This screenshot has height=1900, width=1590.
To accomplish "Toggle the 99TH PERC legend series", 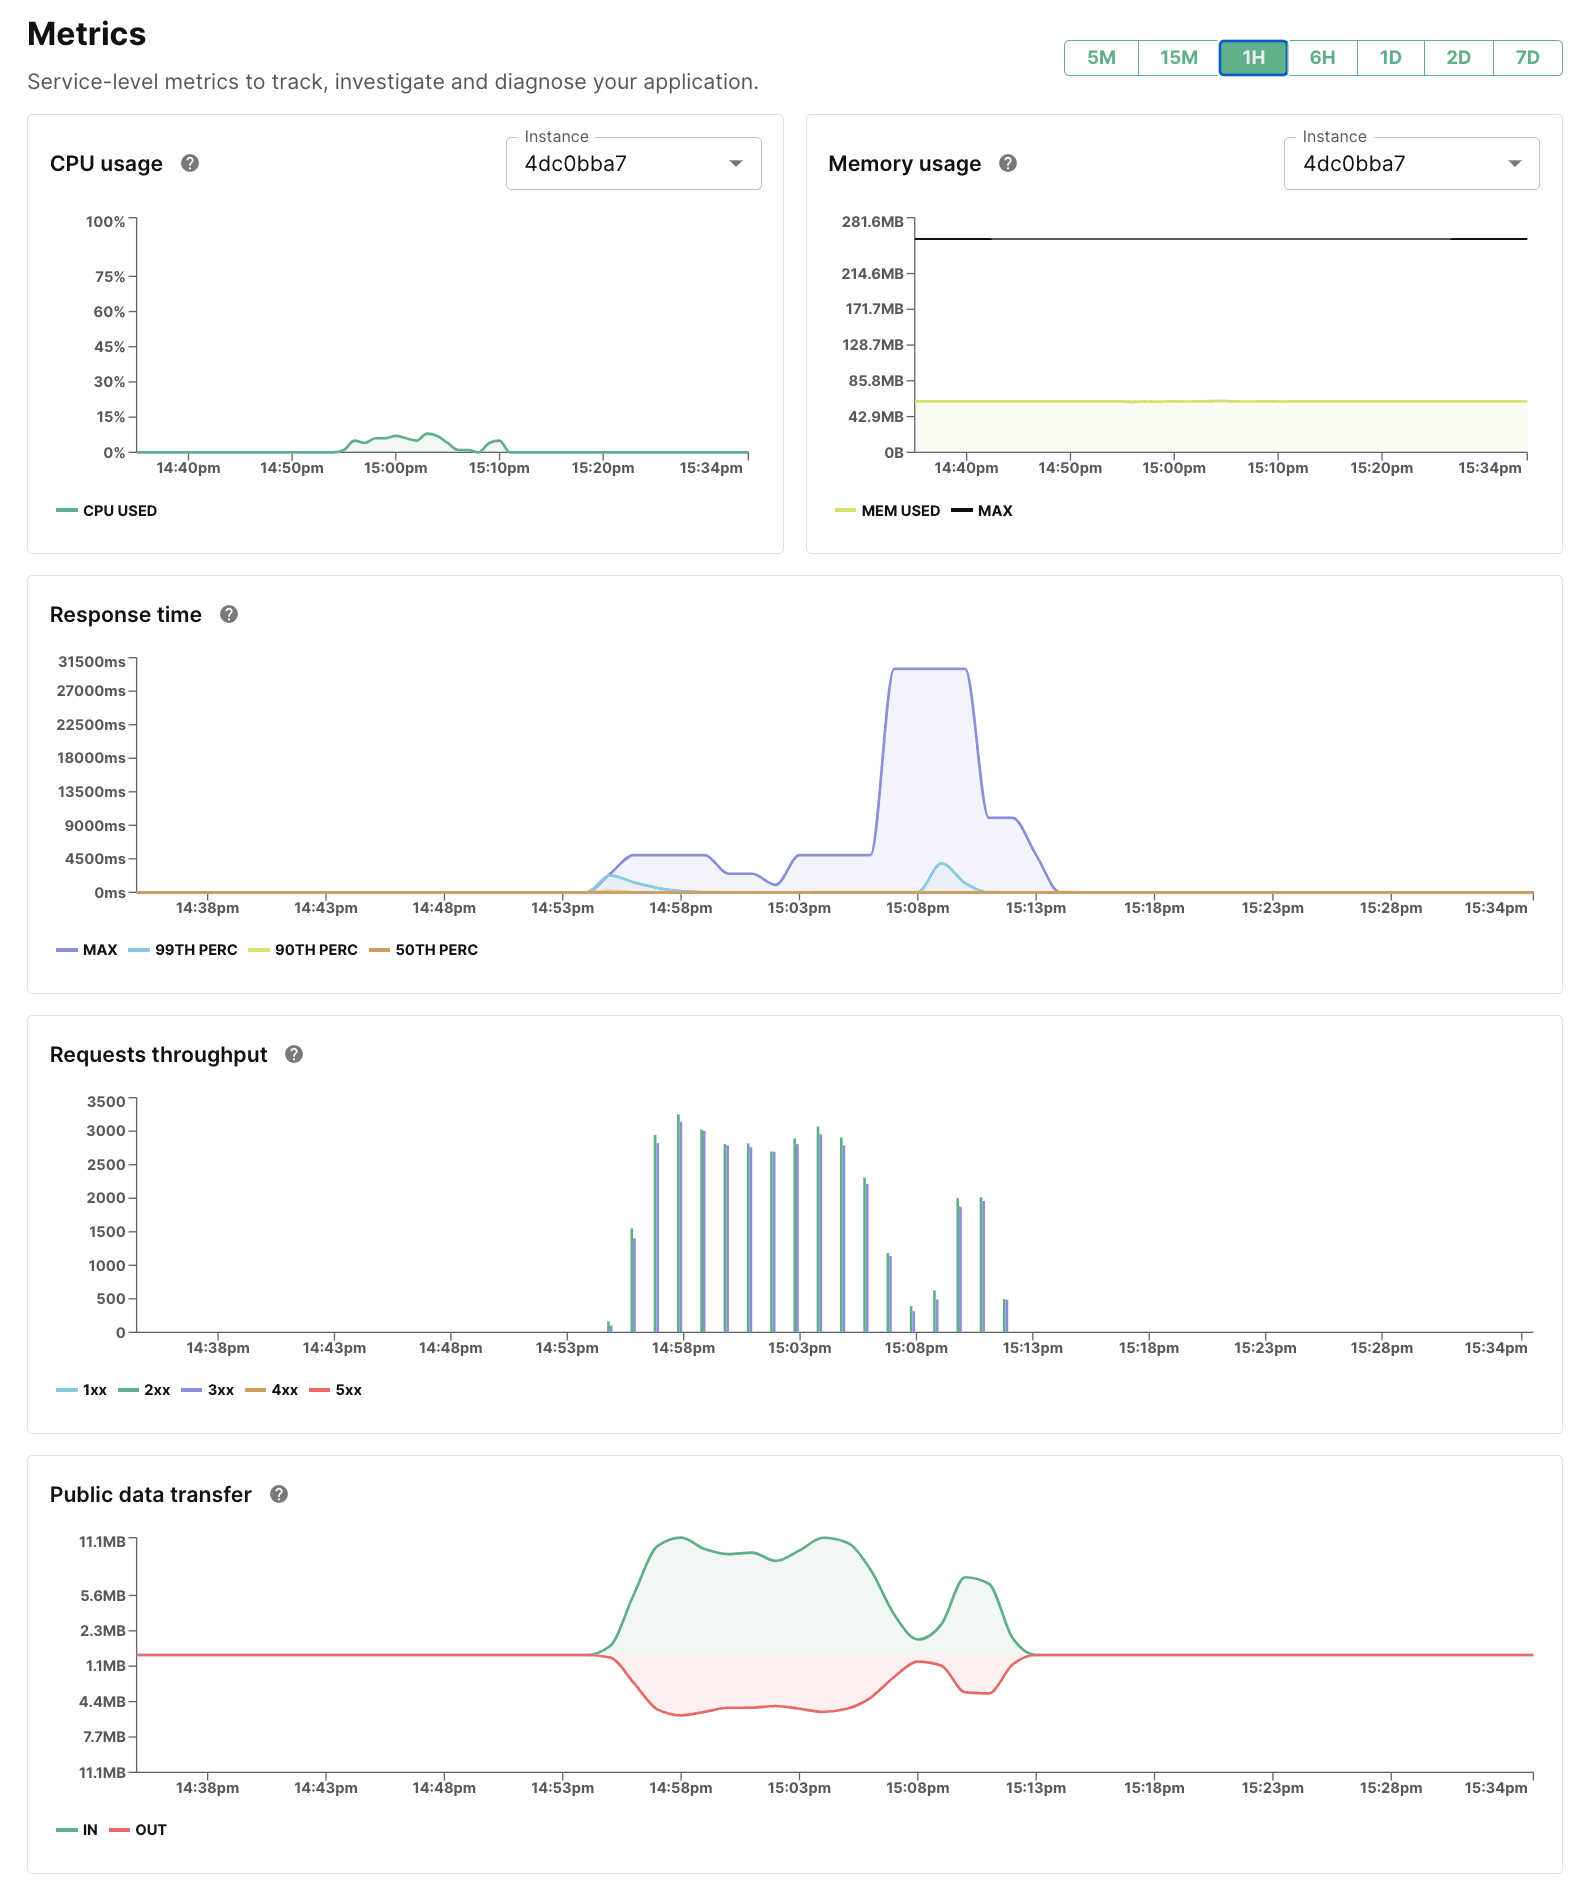I will pos(184,950).
